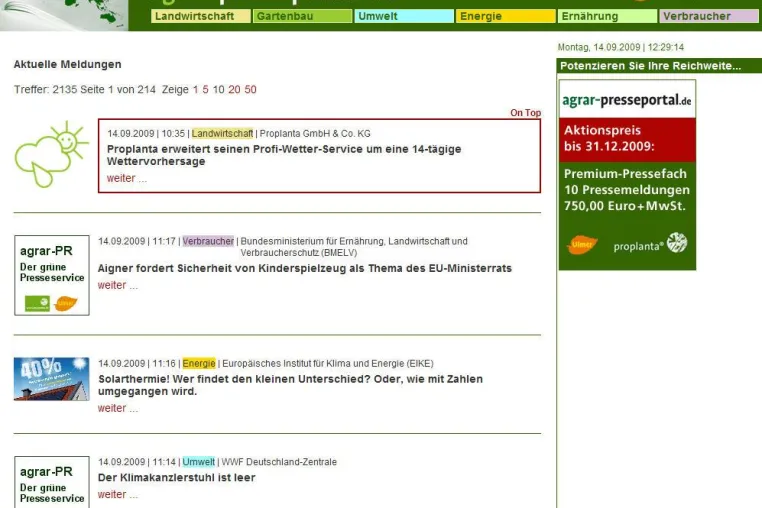Click the Proplanta GmbH & Co. KG source text
The height and width of the screenshot is (508, 762).
coord(315,133)
